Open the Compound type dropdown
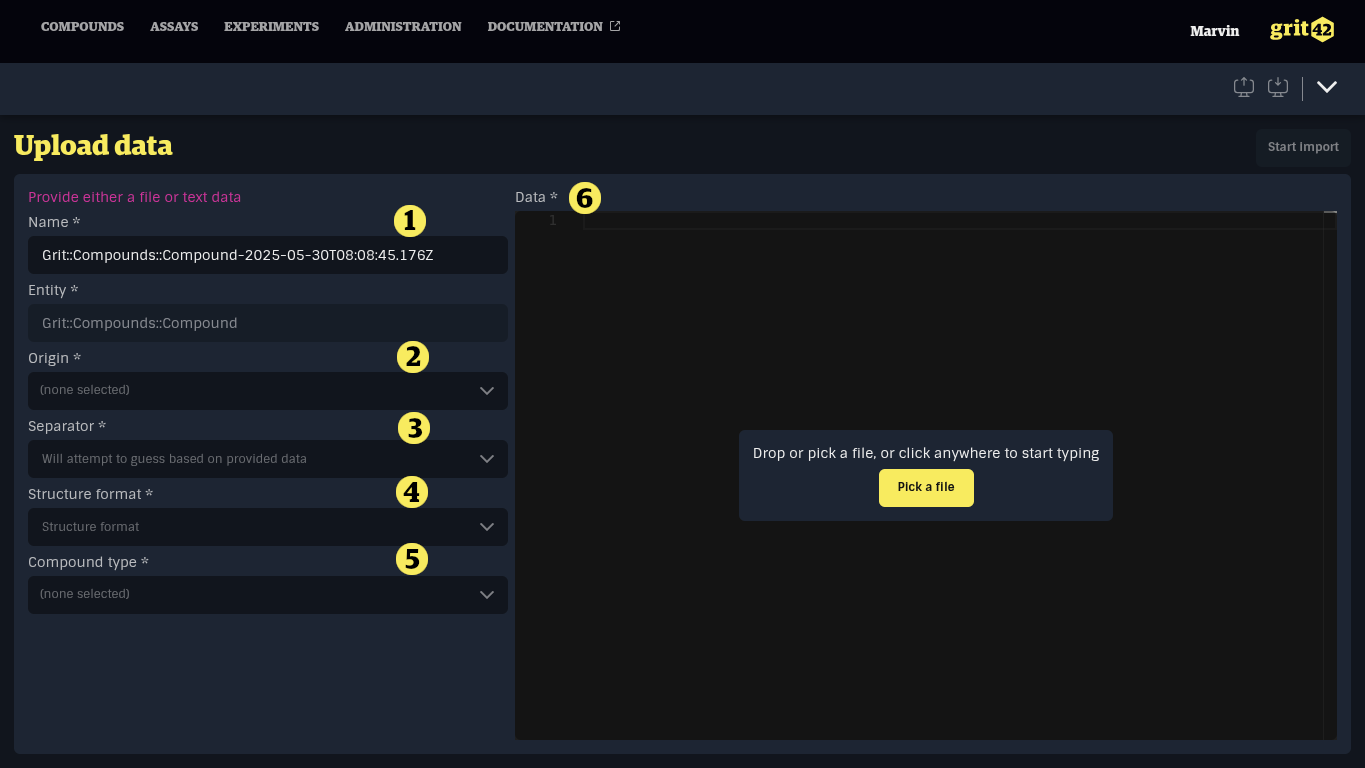The image size is (1365, 768). point(268,595)
